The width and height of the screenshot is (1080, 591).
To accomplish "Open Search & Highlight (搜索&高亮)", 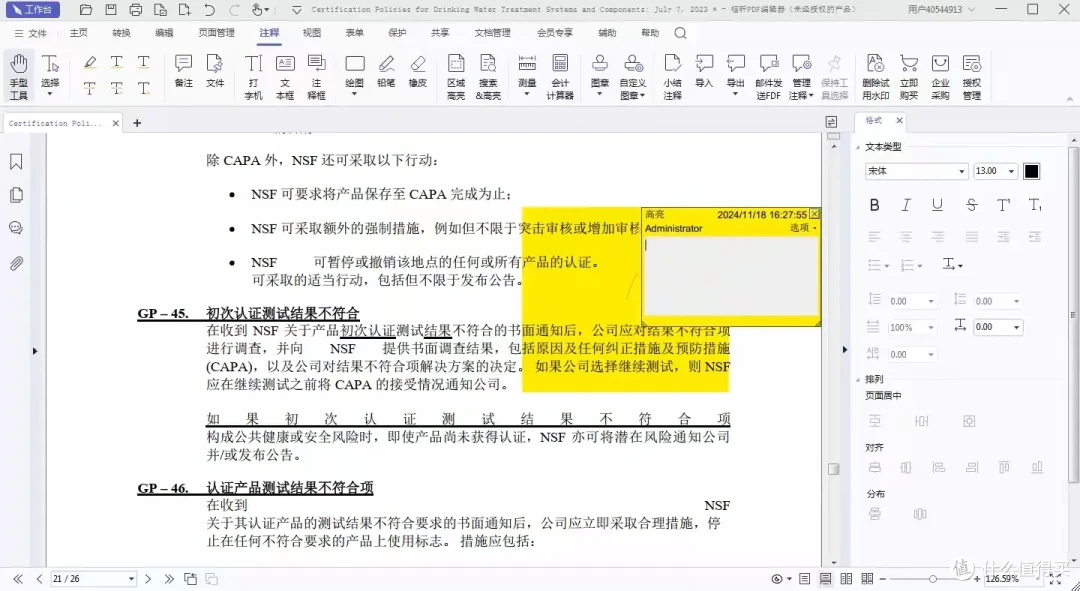I will click(488, 76).
